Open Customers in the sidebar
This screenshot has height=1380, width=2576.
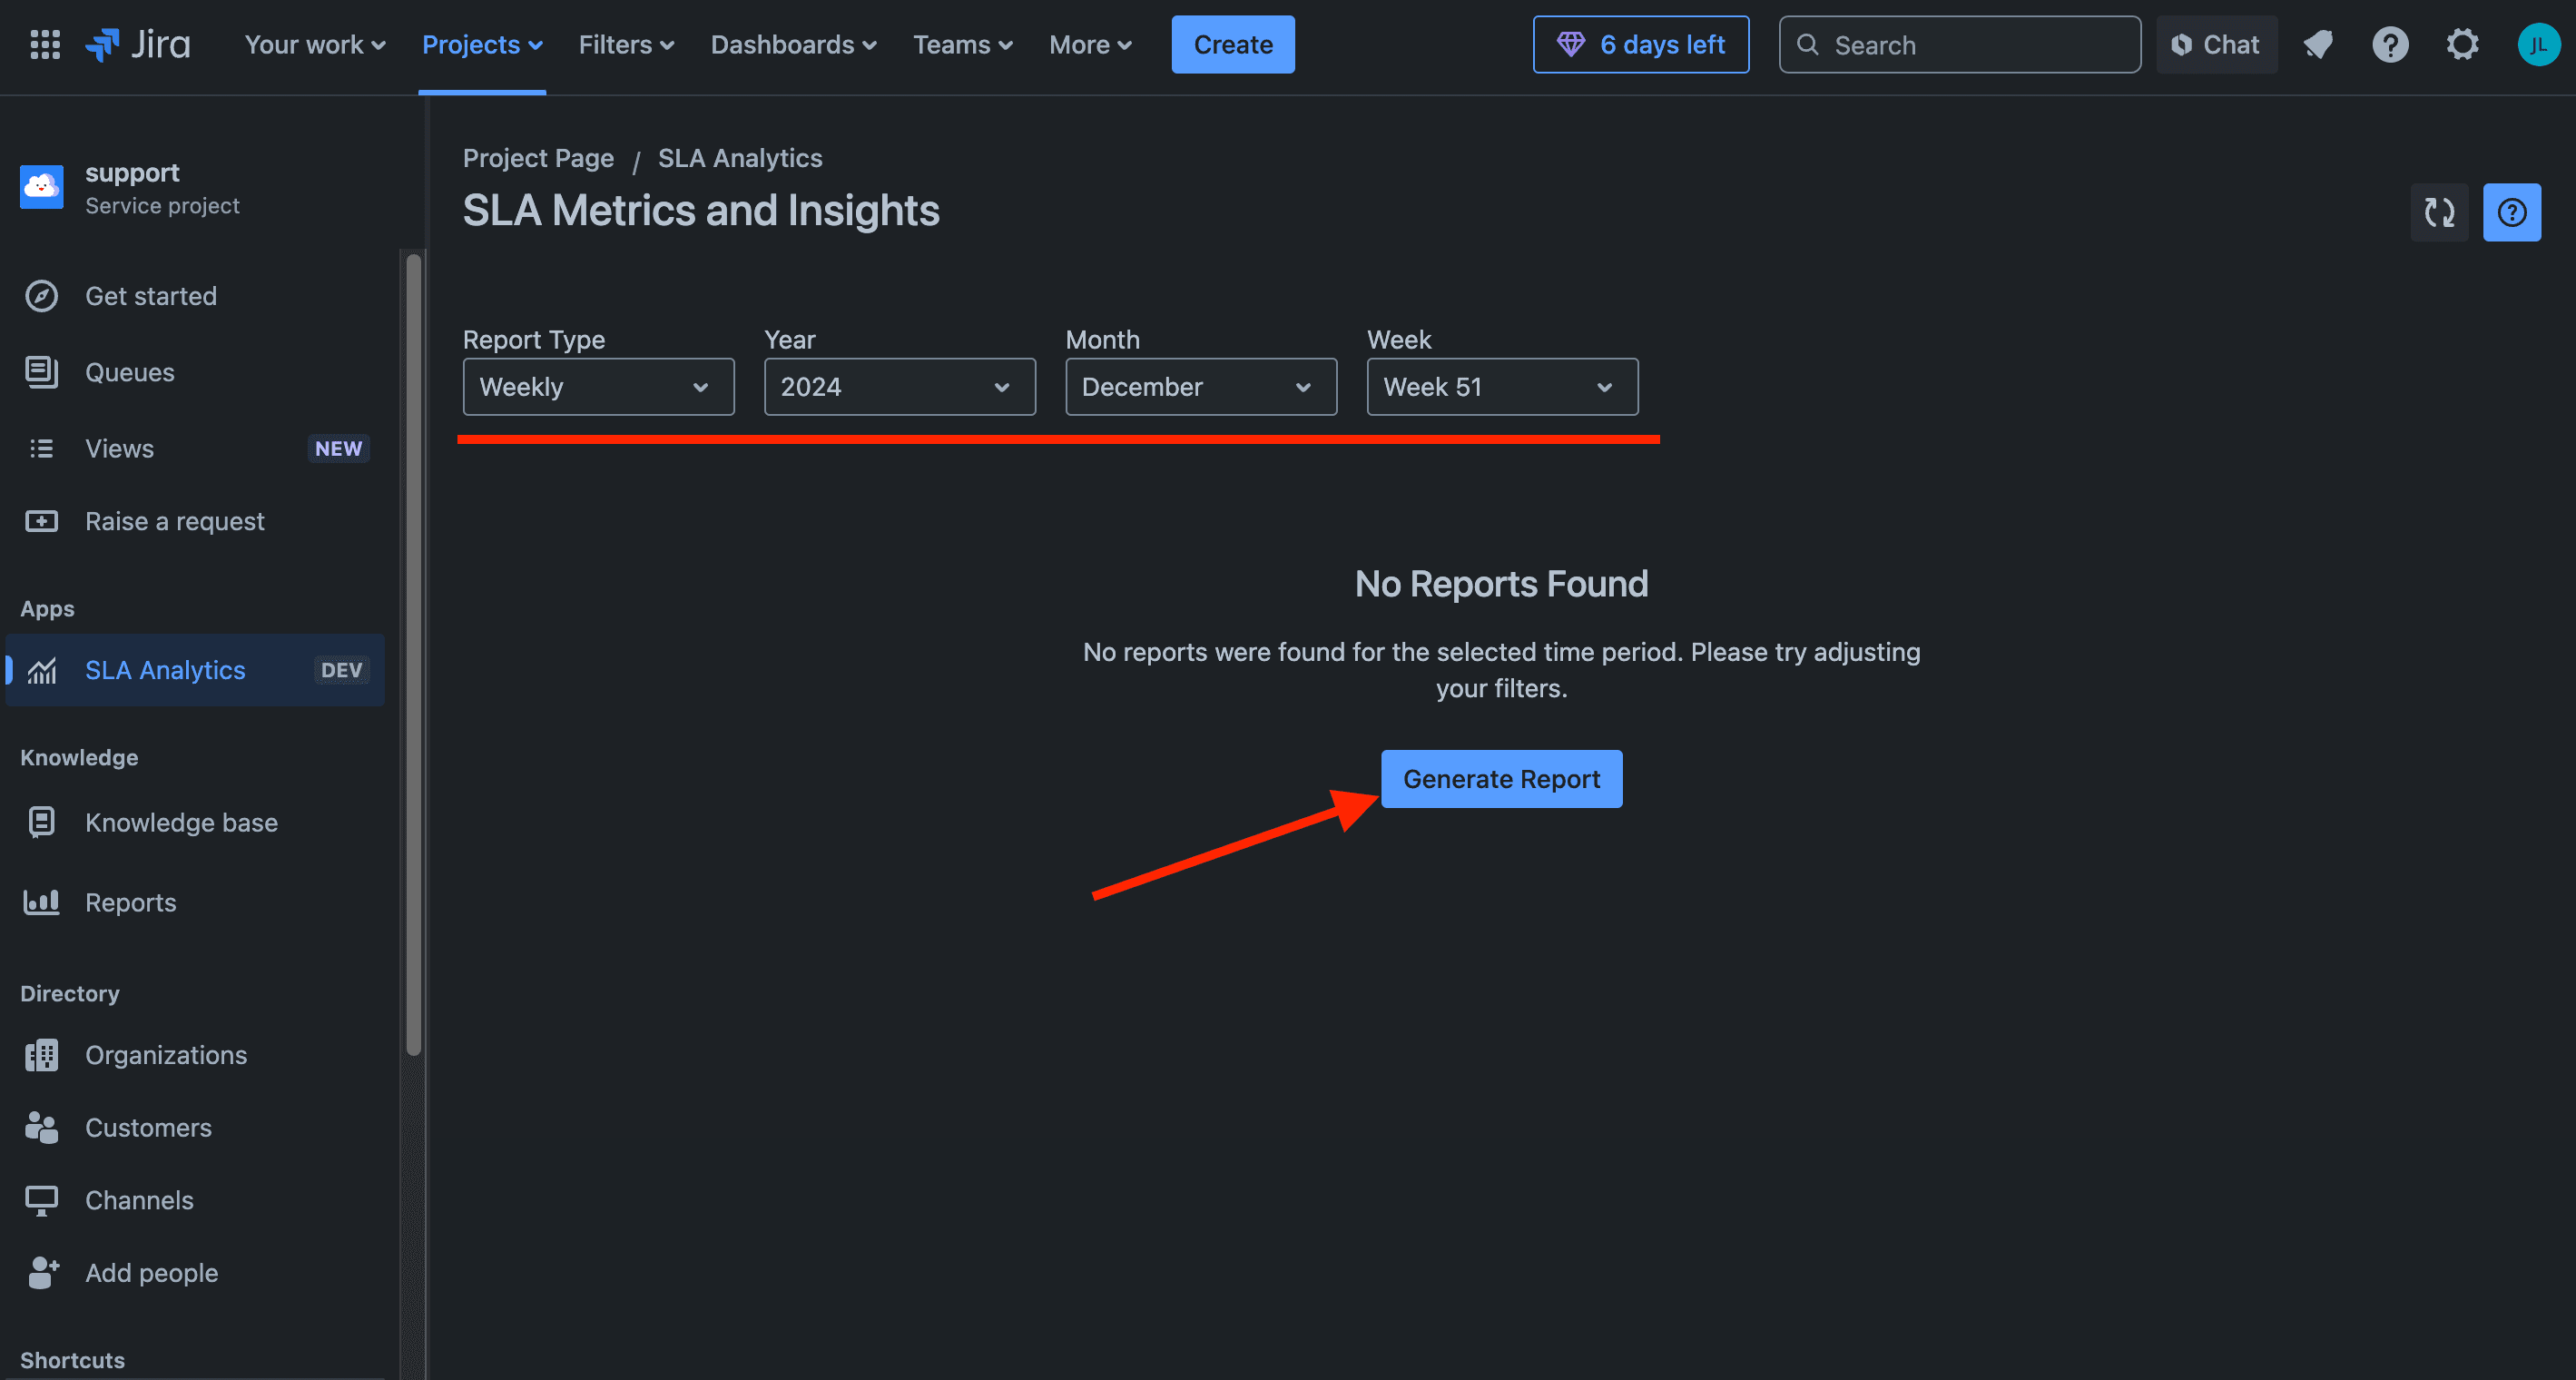[195, 1128]
